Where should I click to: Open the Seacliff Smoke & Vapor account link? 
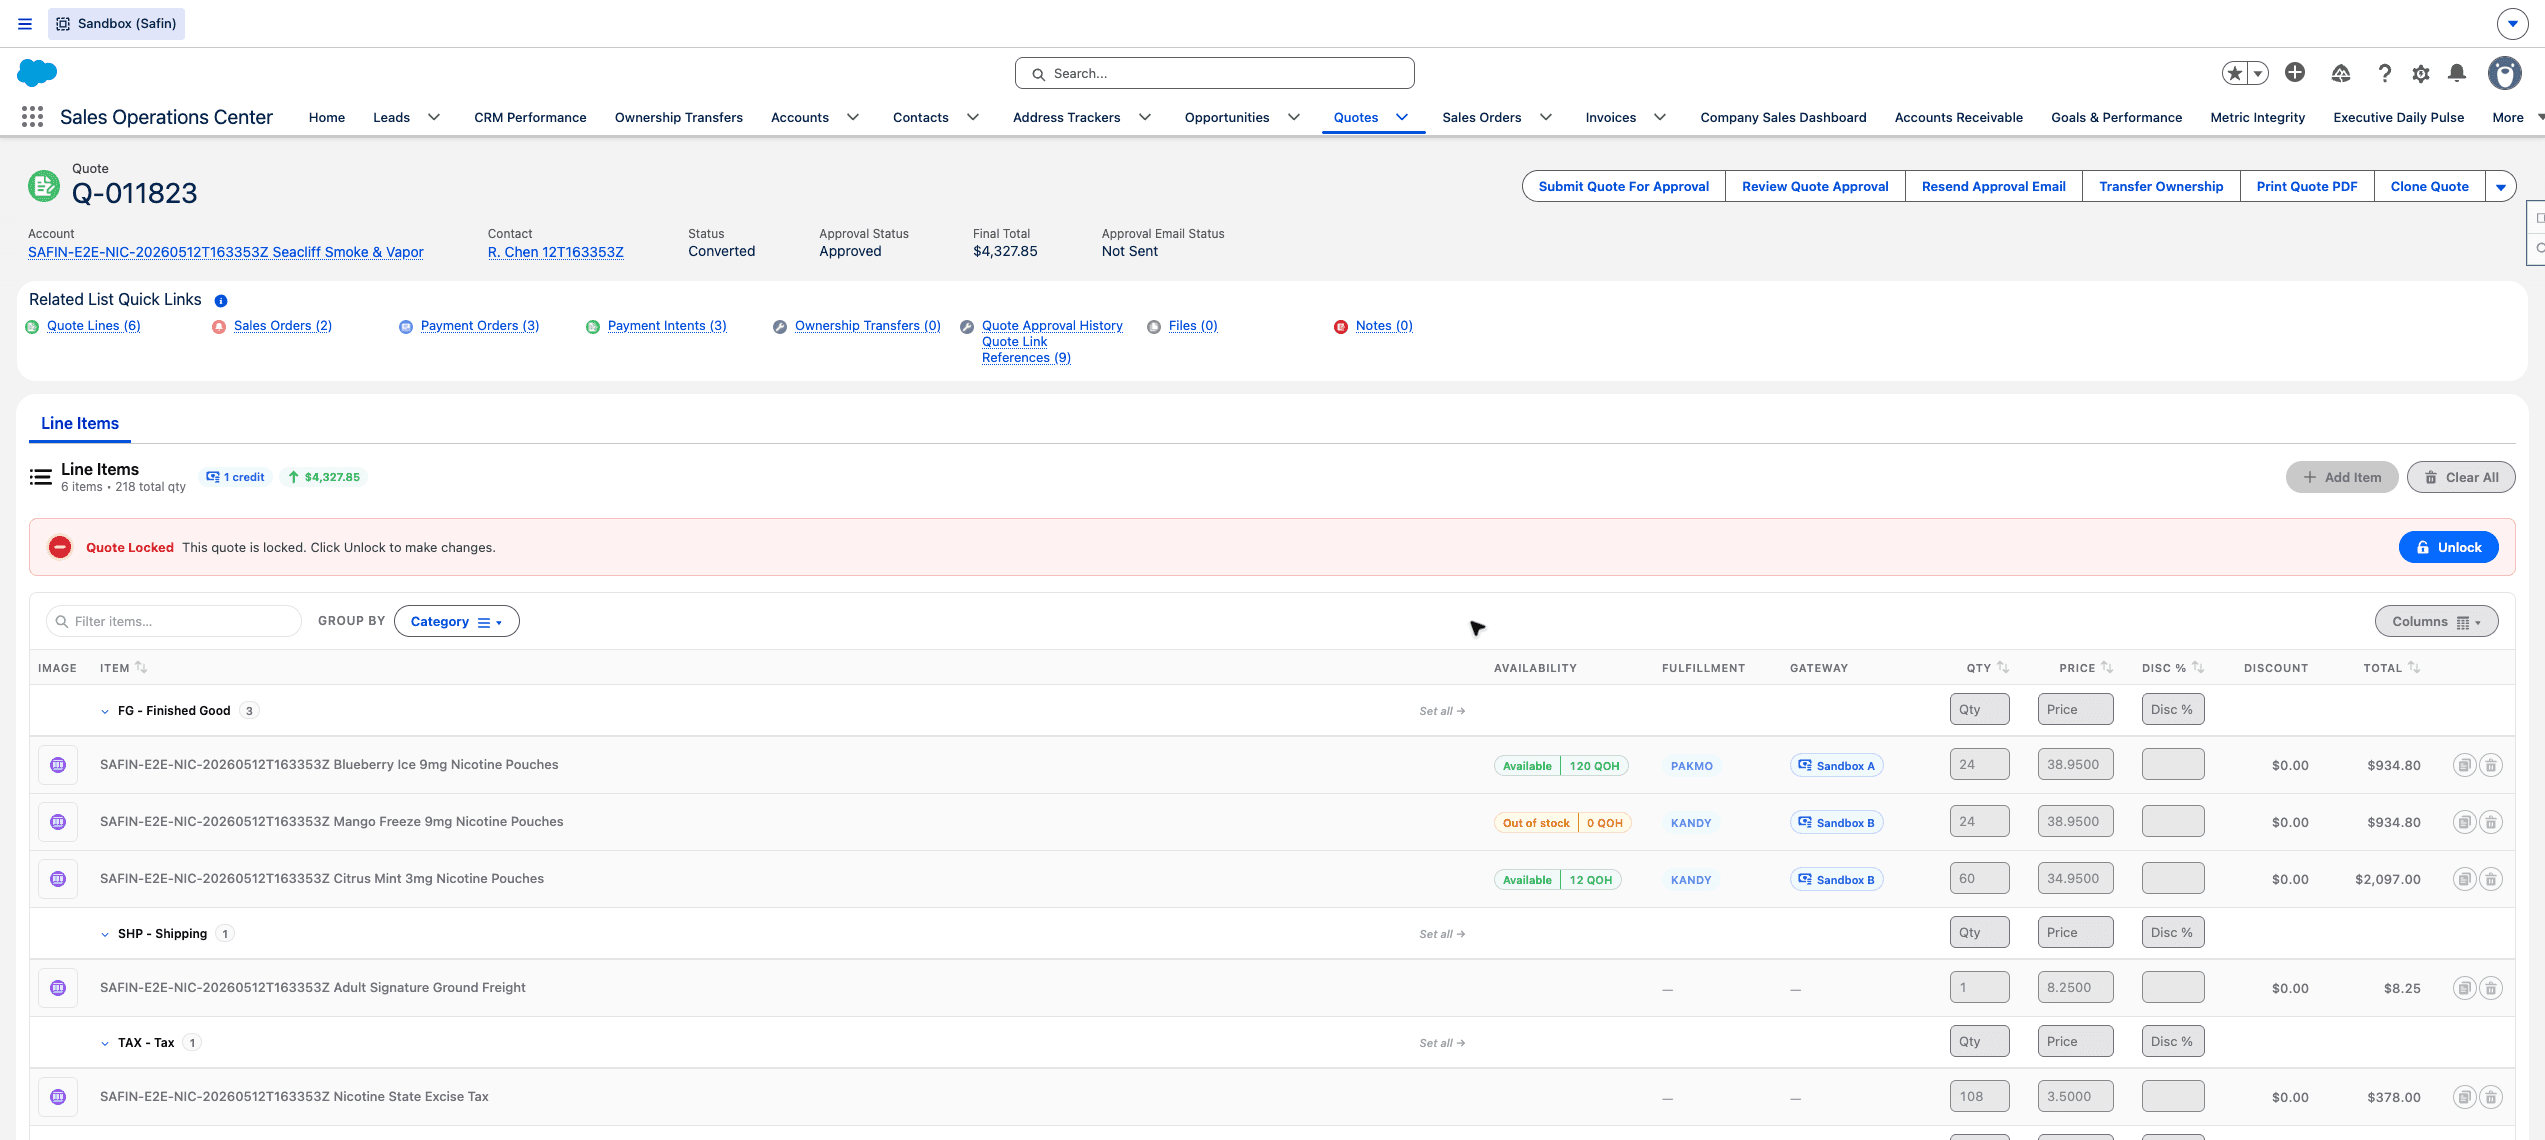tap(226, 252)
